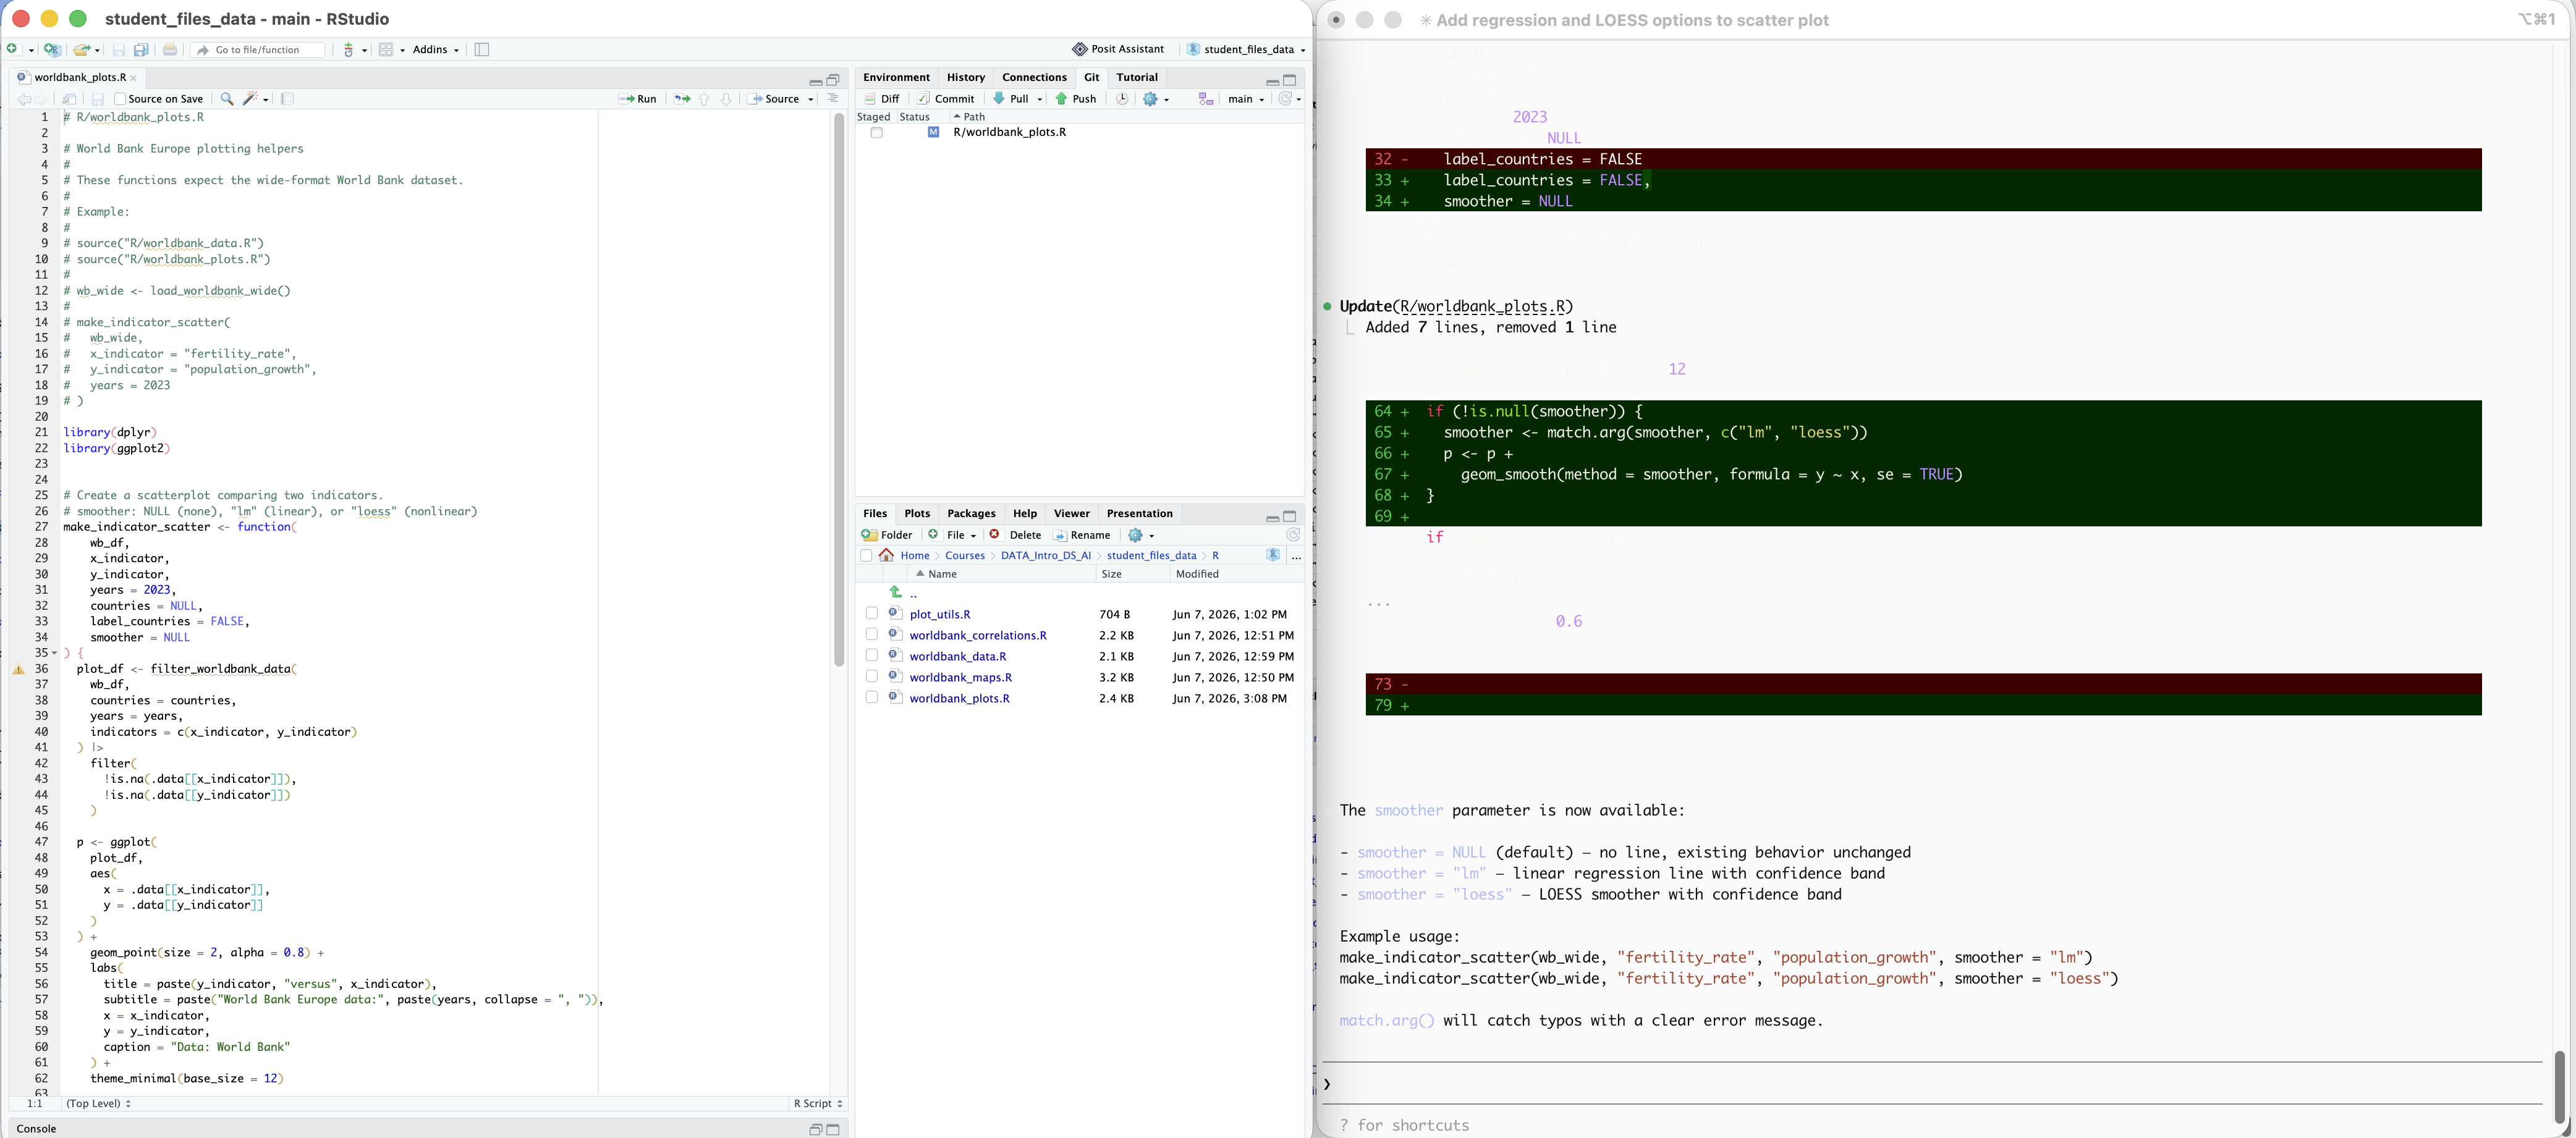The width and height of the screenshot is (2576, 1138).
Task: Open the student_files_data project dropdown
Action: coord(1246,49)
